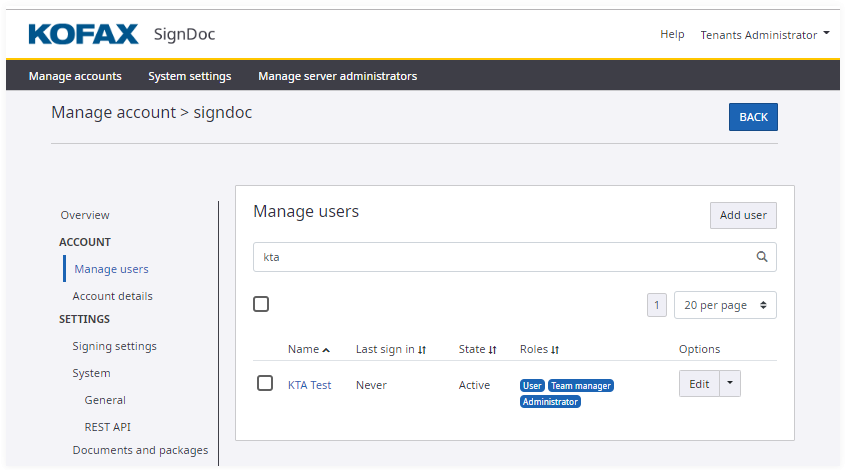This screenshot has height=472, width=846.
Task: Expand the arrow next to Edit
Action: (x=729, y=384)
